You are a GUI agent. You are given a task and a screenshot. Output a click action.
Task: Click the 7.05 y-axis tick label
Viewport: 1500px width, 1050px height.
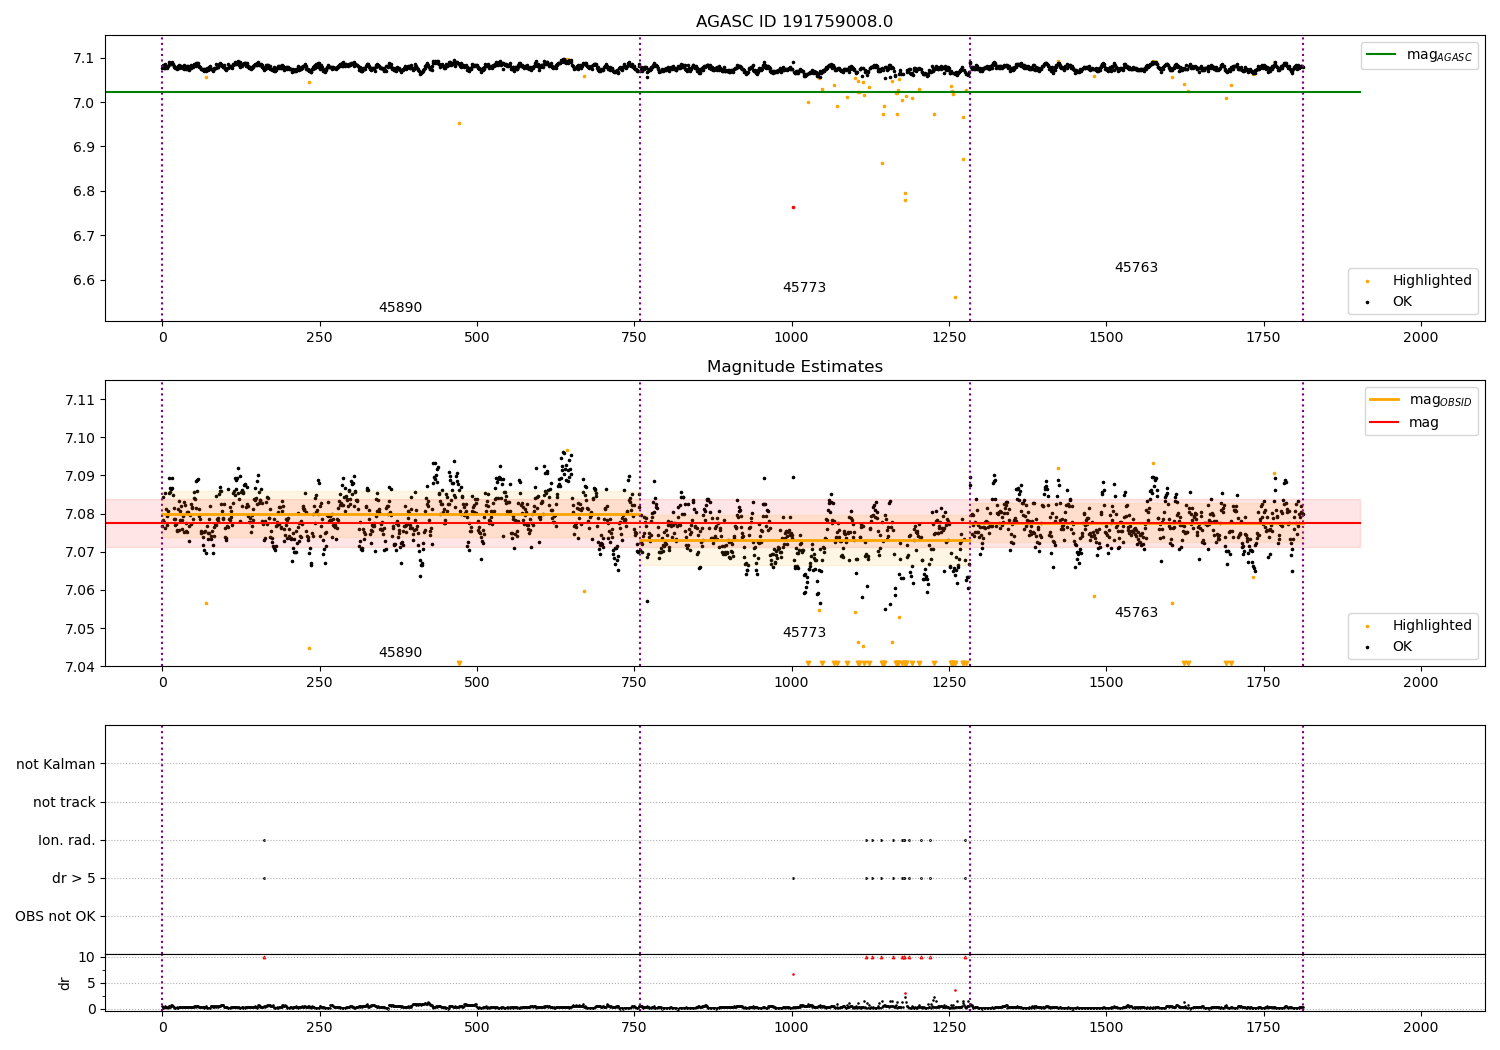point(80,629)
